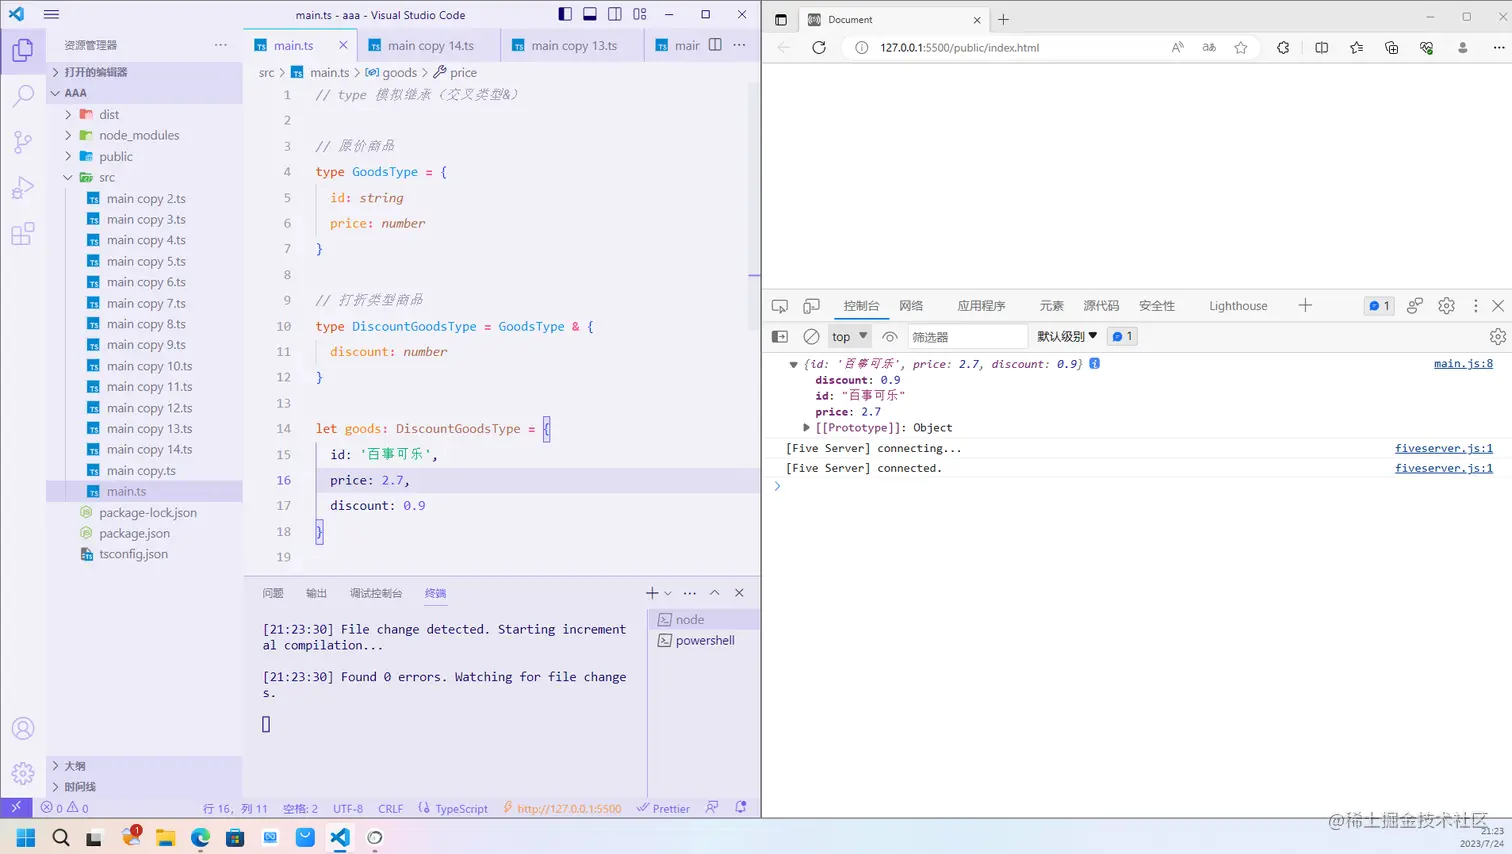Switch to the main copy 14.ts editor tab

430,45
